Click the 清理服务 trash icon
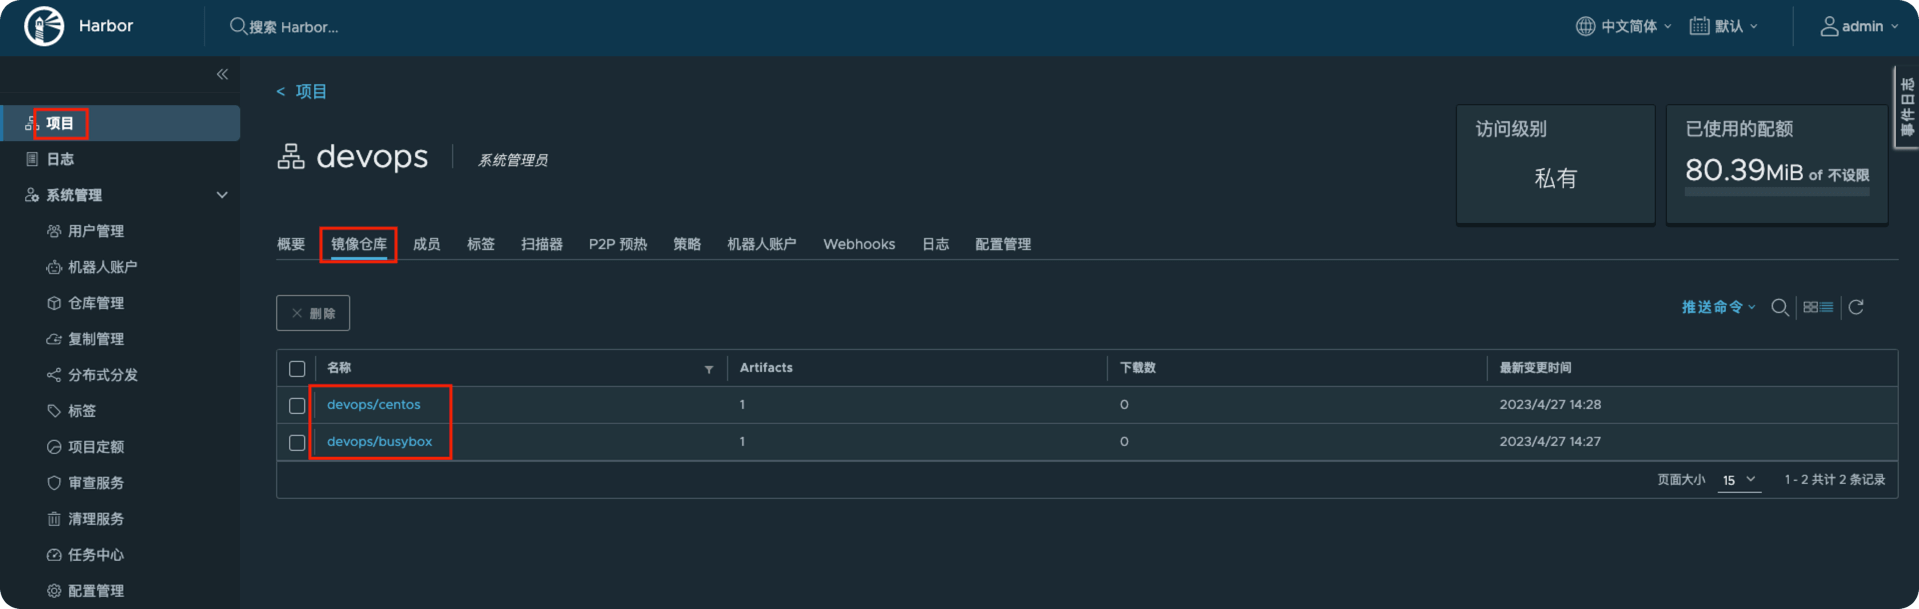This screenshot has height=609, width=1919. coord(54,519)
